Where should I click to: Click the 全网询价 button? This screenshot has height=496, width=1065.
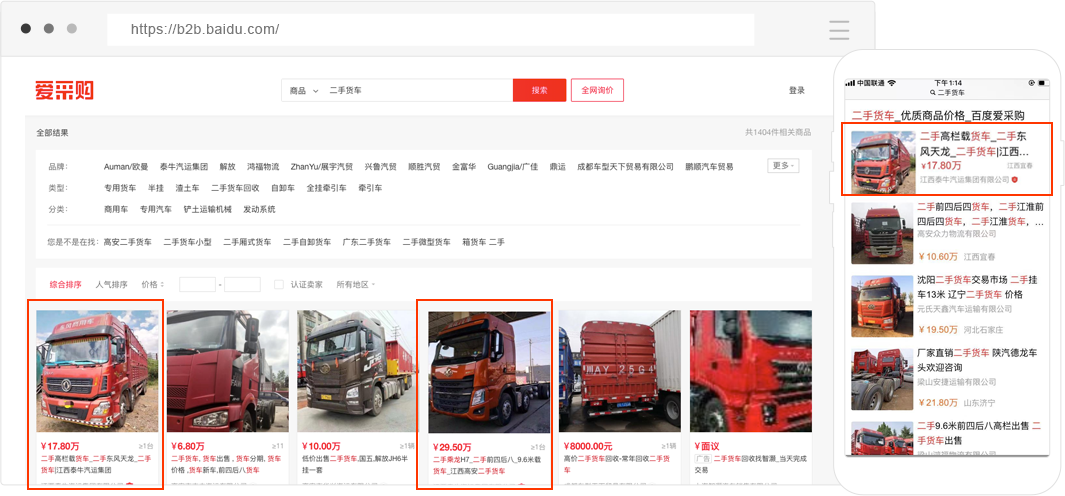point(597,91)
